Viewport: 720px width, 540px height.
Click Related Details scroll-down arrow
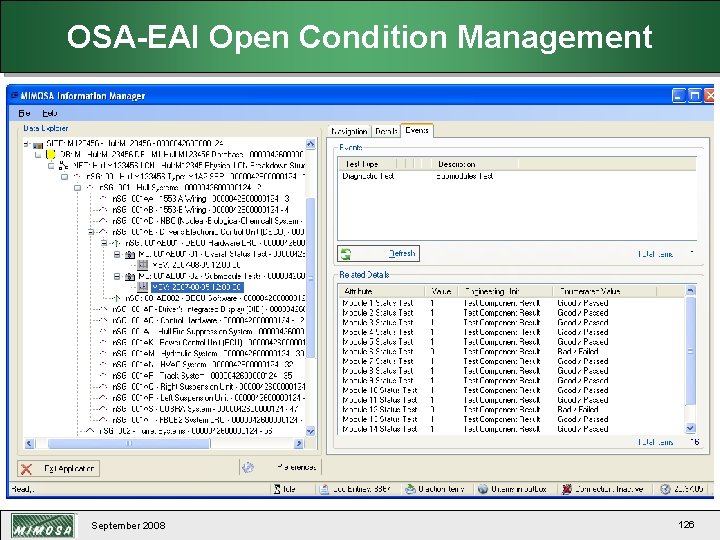(690, 428)
